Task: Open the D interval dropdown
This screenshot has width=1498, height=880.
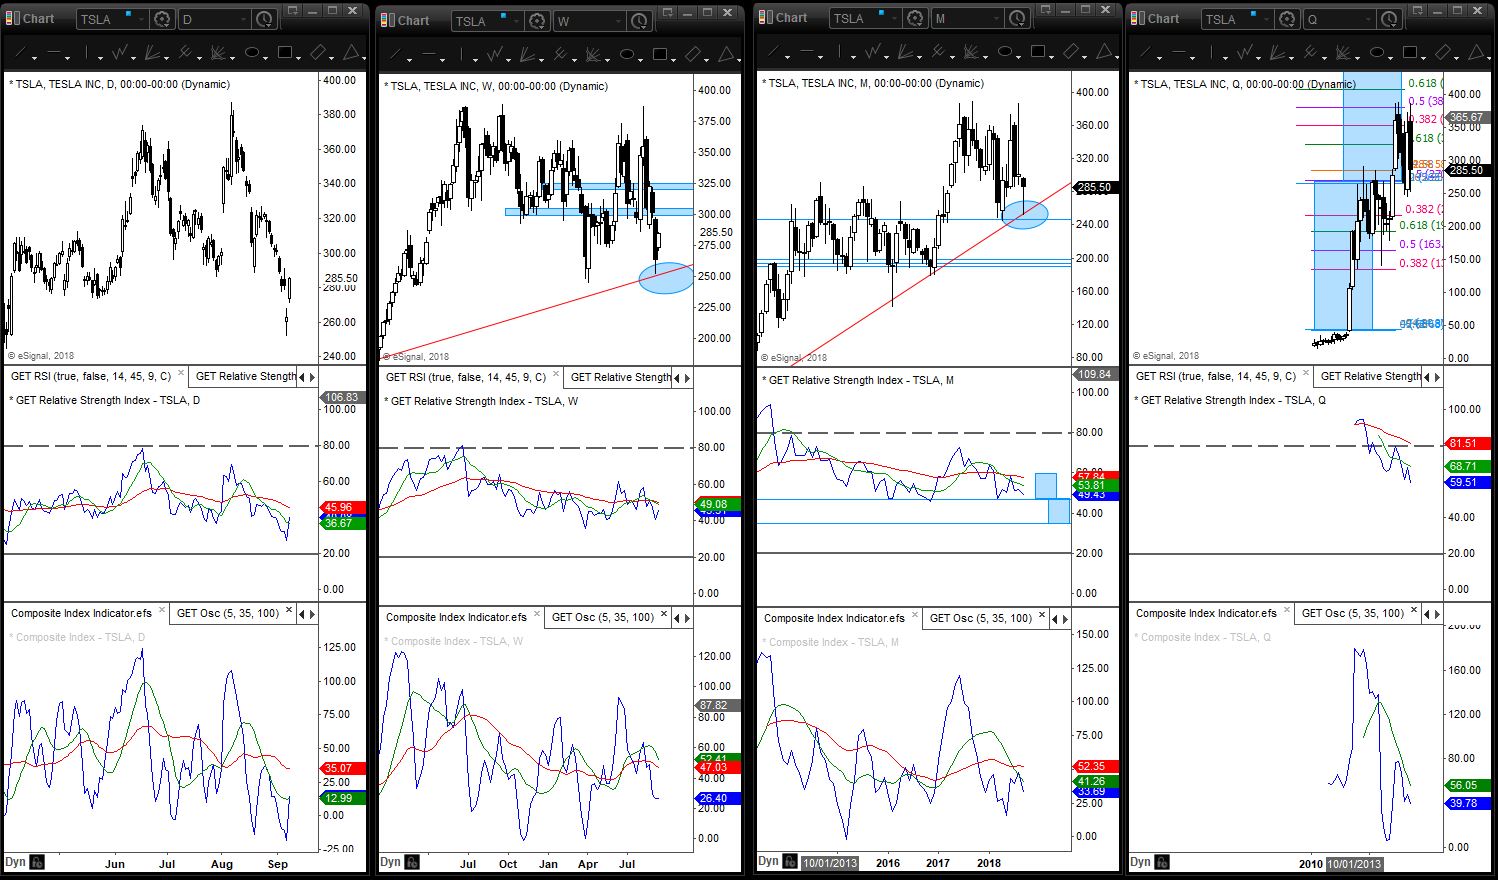Action: (243, 19)
